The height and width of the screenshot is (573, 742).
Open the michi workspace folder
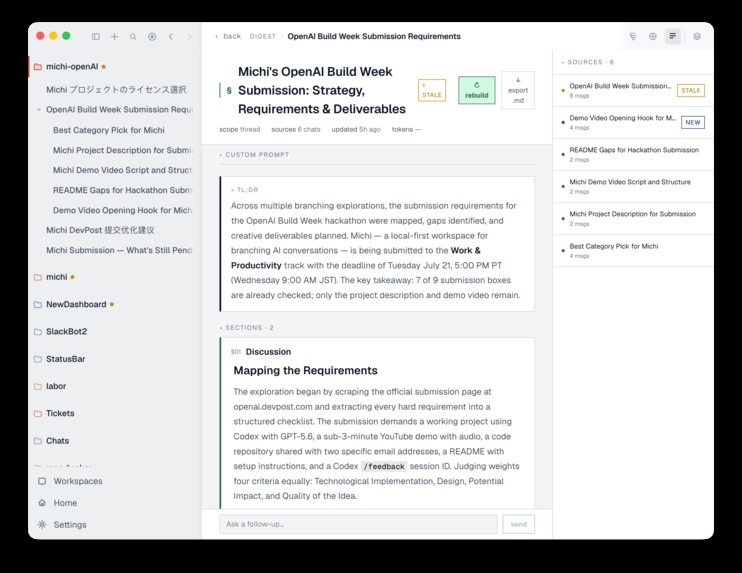tap(57, 277)
